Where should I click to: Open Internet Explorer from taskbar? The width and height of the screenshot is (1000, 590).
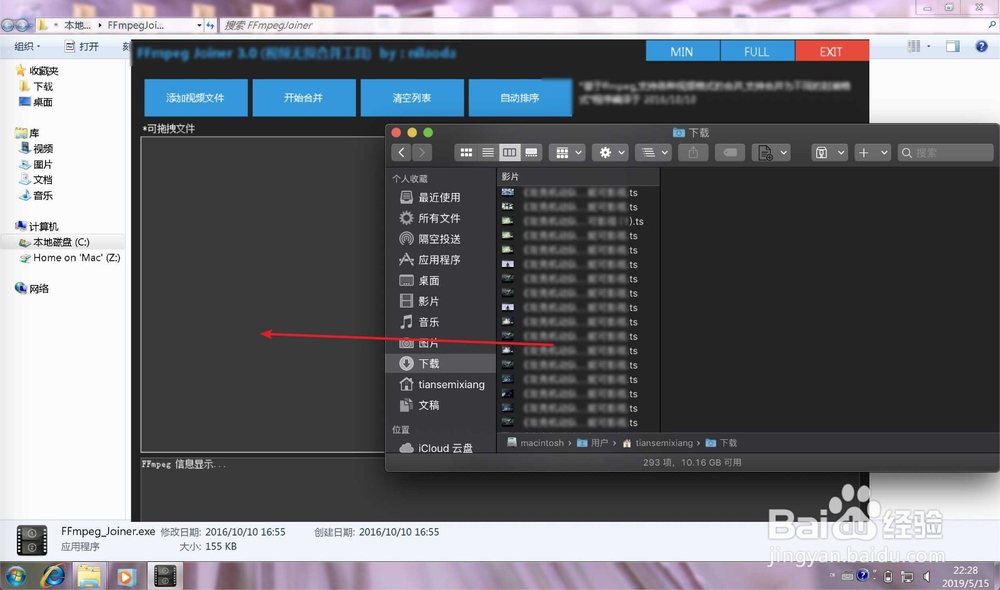[54, 577]
